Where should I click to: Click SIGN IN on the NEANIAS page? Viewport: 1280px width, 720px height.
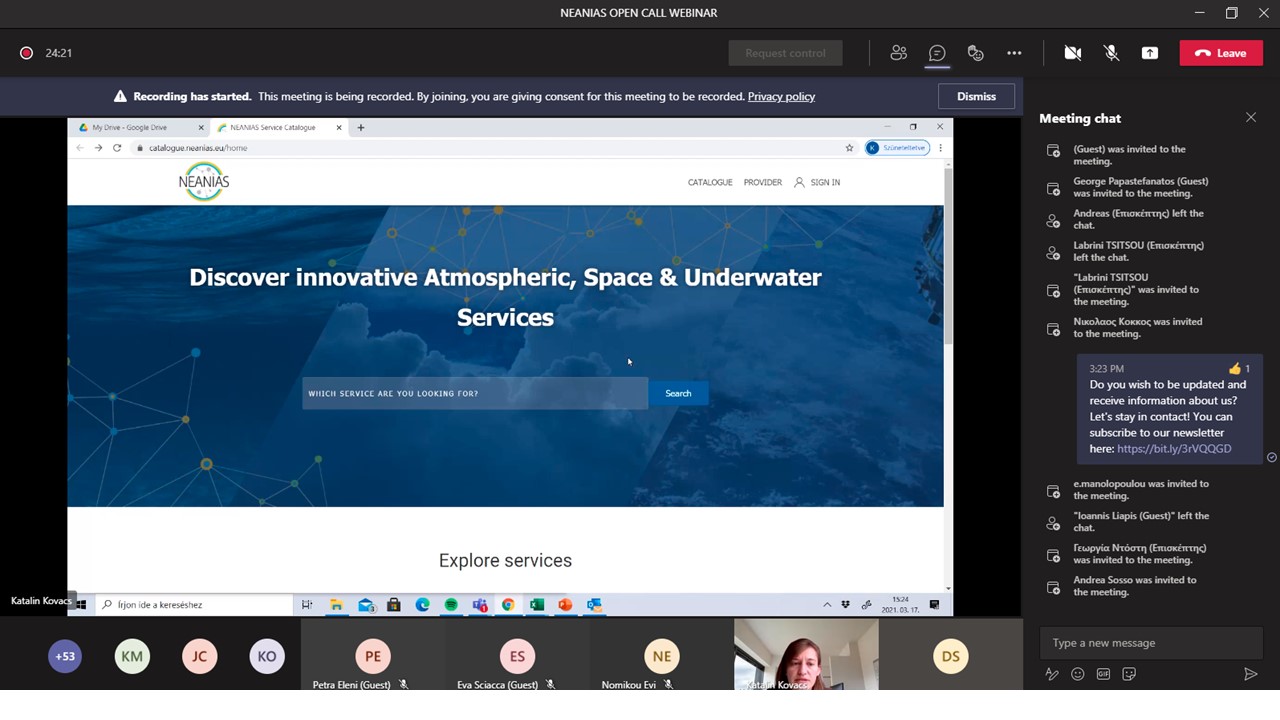pyautogui.click(x=817, y=182)
